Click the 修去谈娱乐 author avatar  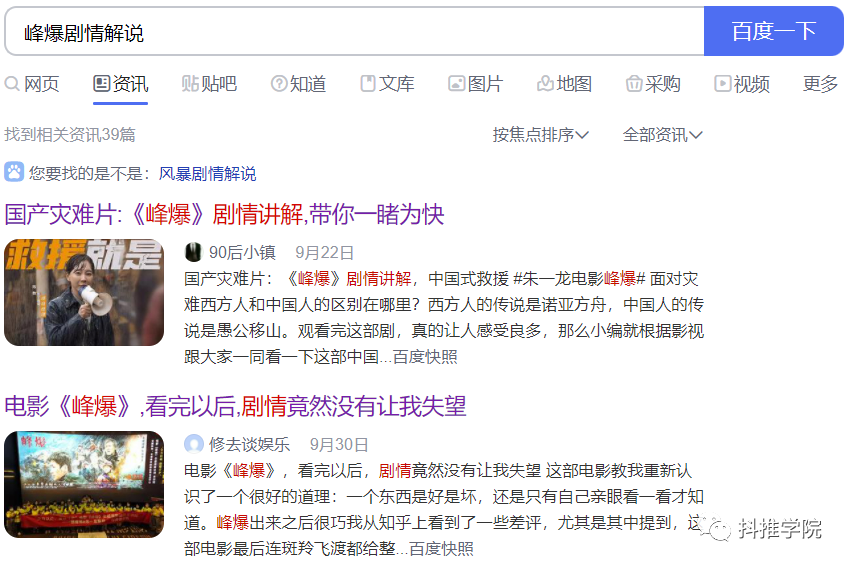193,444
